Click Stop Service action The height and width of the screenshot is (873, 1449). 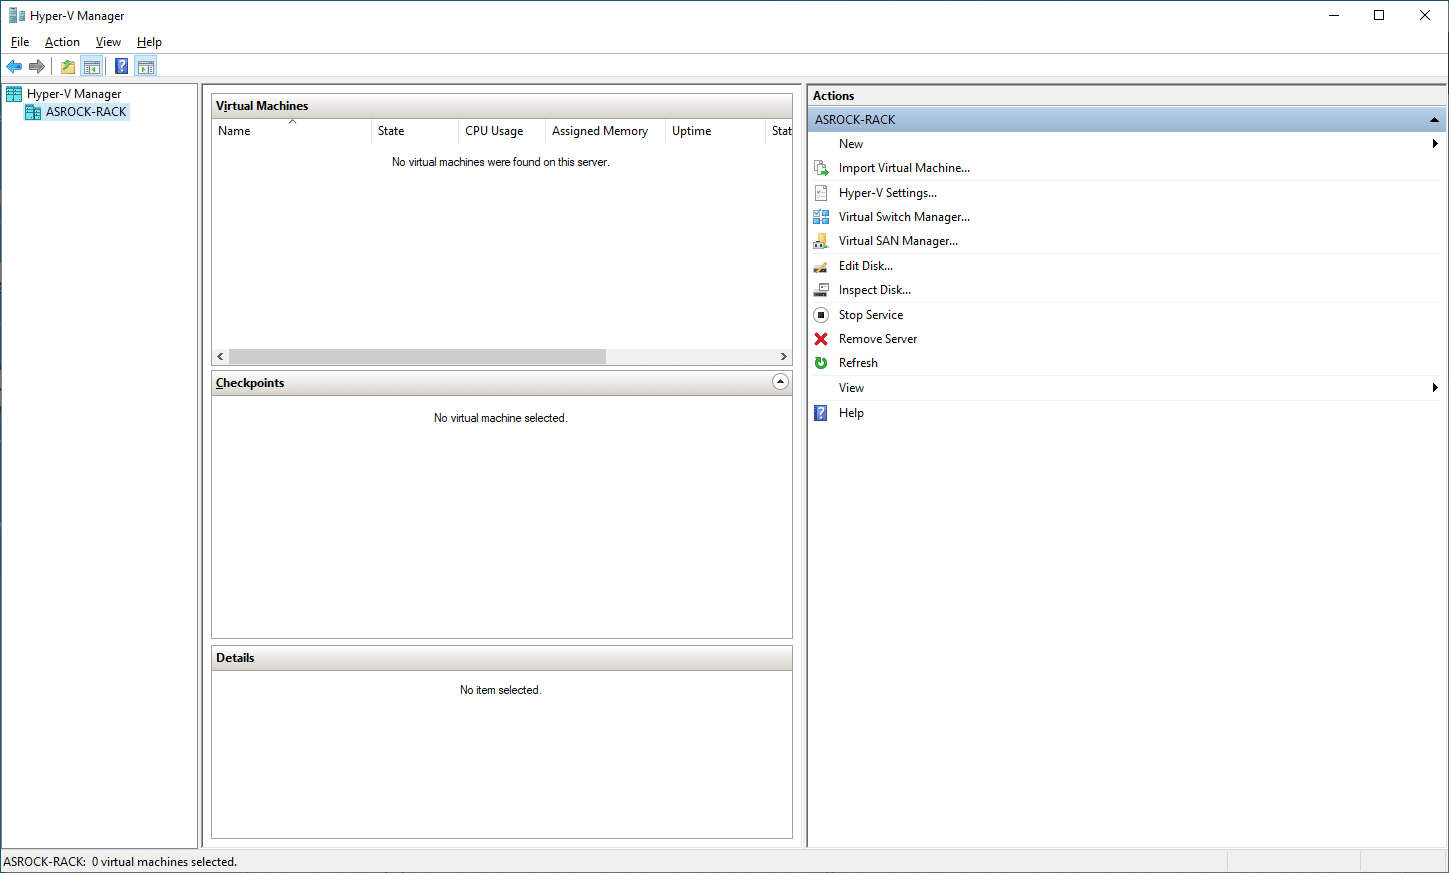[871, 315]
